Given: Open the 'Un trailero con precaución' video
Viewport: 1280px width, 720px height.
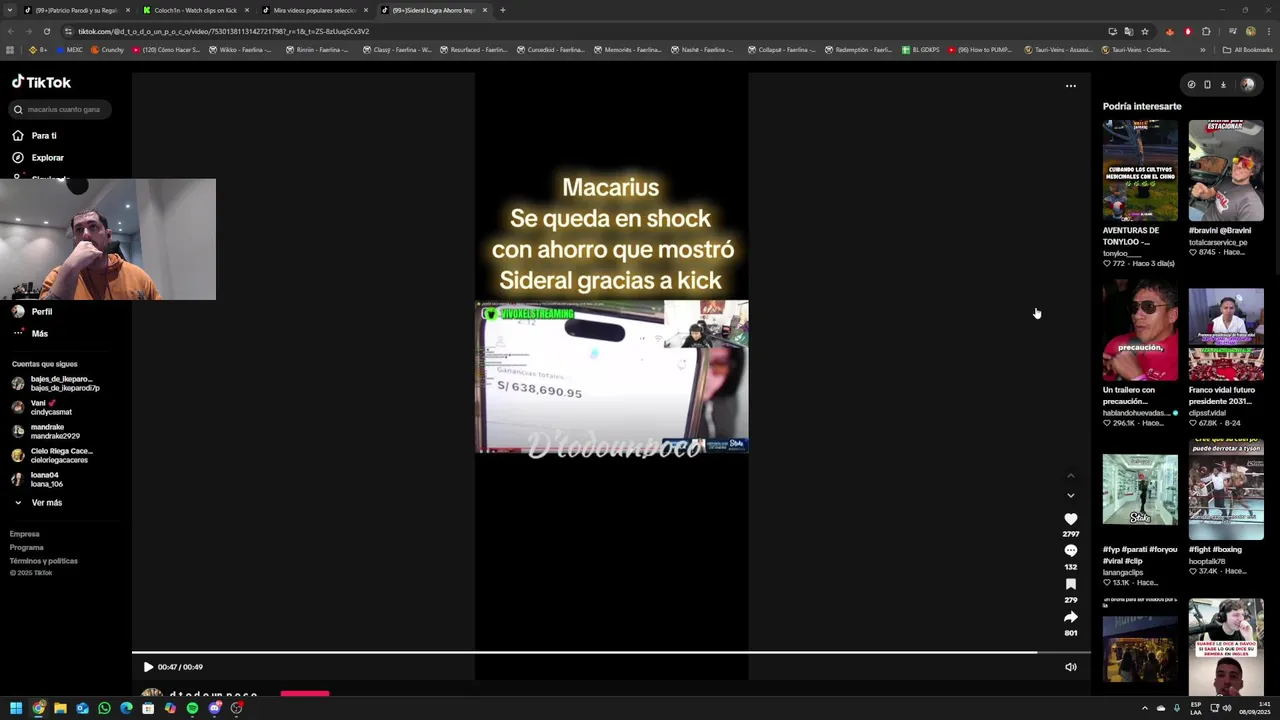Looking at the screenshot, I should coord(1140,330).
